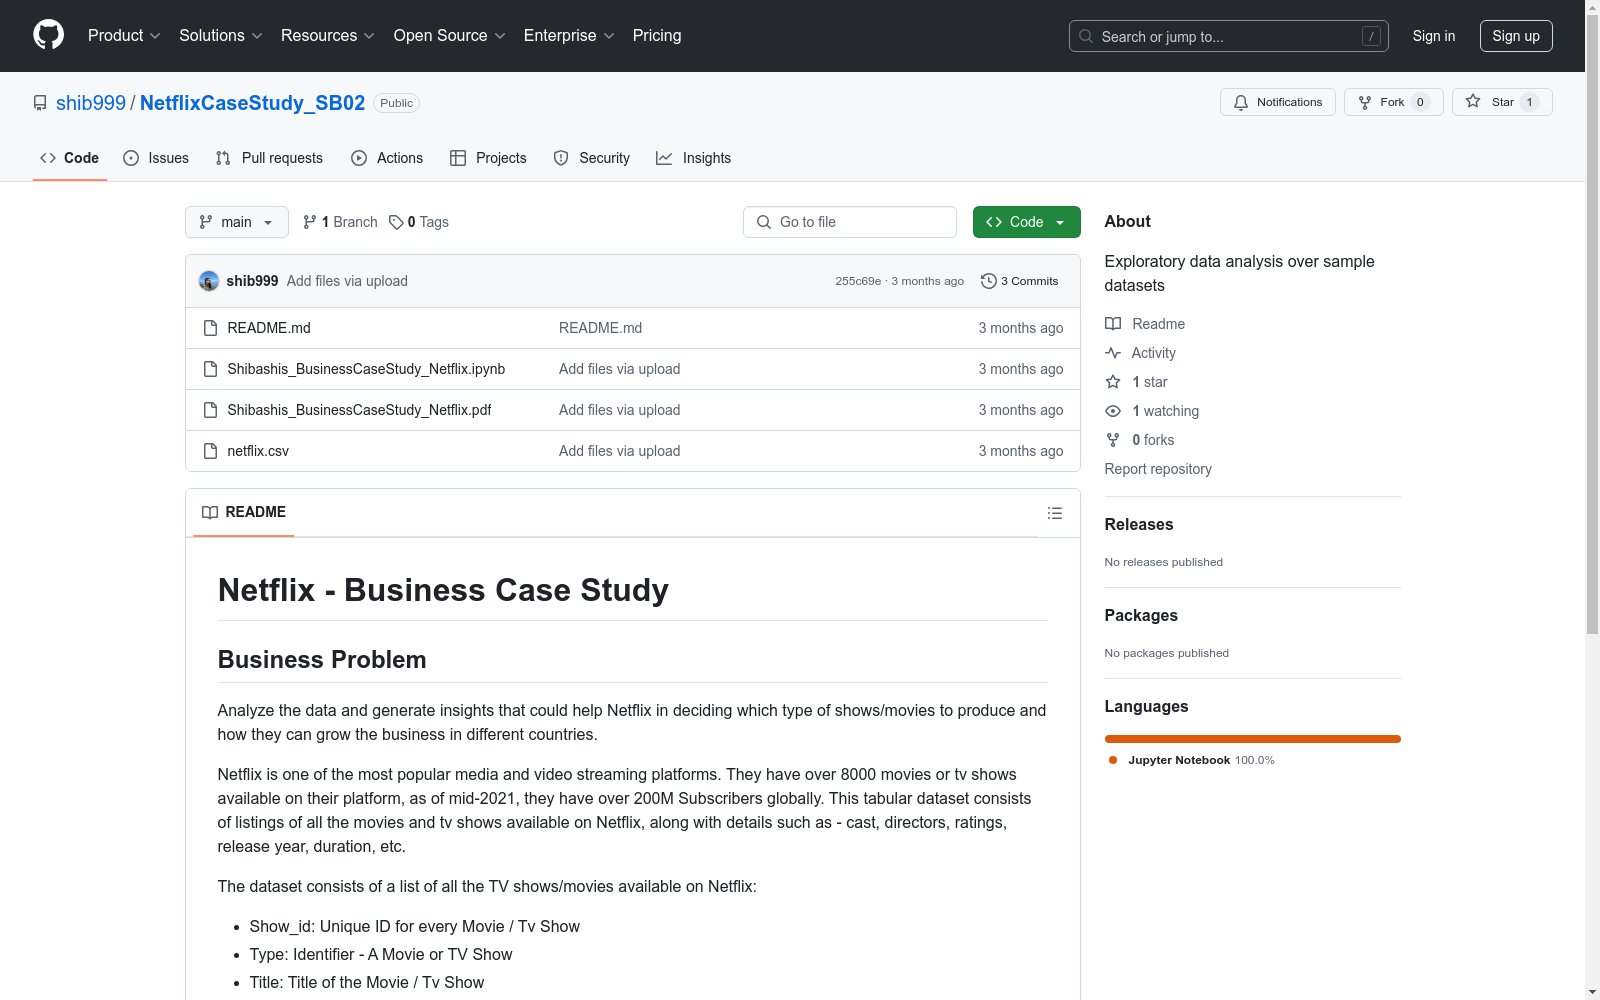The width and height of the screenshot is (1600, 1000).
Task: Open Shibashis_BusinessCaseStudy_Netflix.pdf file
Action: pos(359,410)
